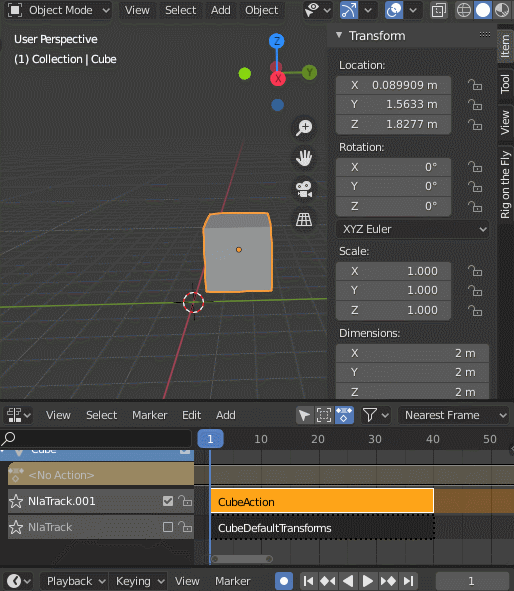514x591 pixels.
Task: Collapse the Transform panel
Action: pyautogui.click(x=339, y=35)
